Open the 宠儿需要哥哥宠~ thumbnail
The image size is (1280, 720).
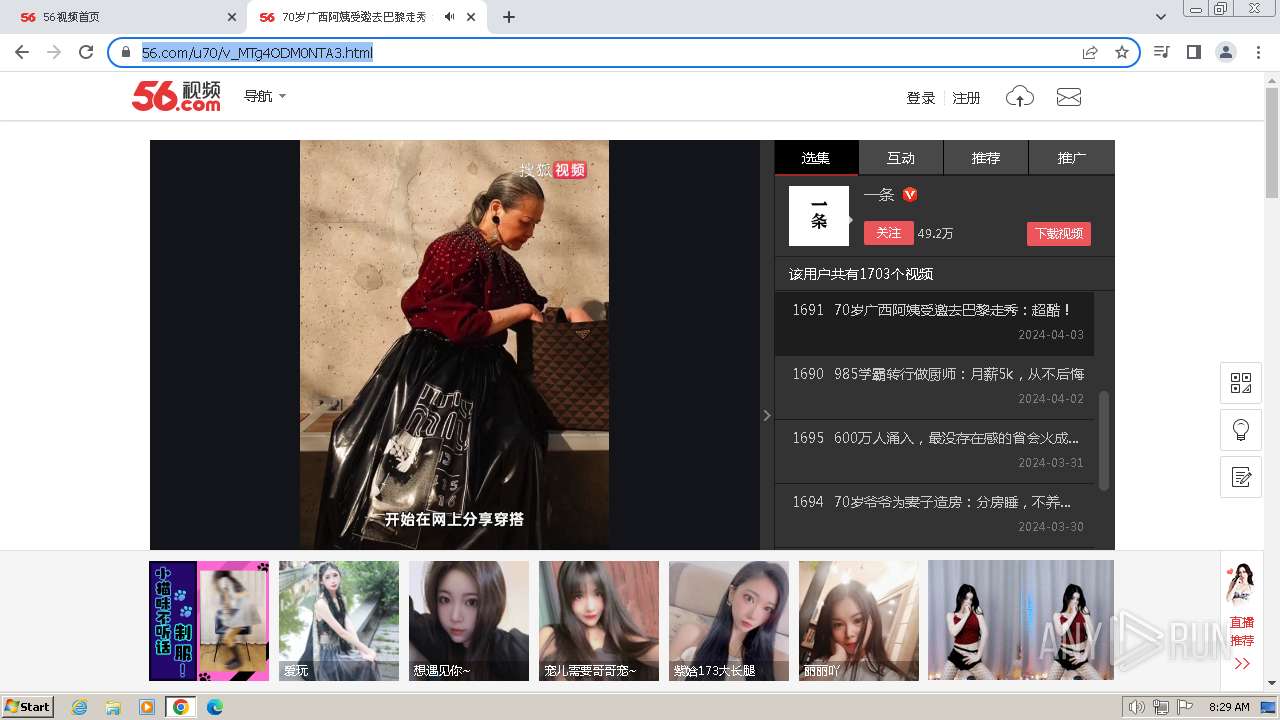point(599,621)
